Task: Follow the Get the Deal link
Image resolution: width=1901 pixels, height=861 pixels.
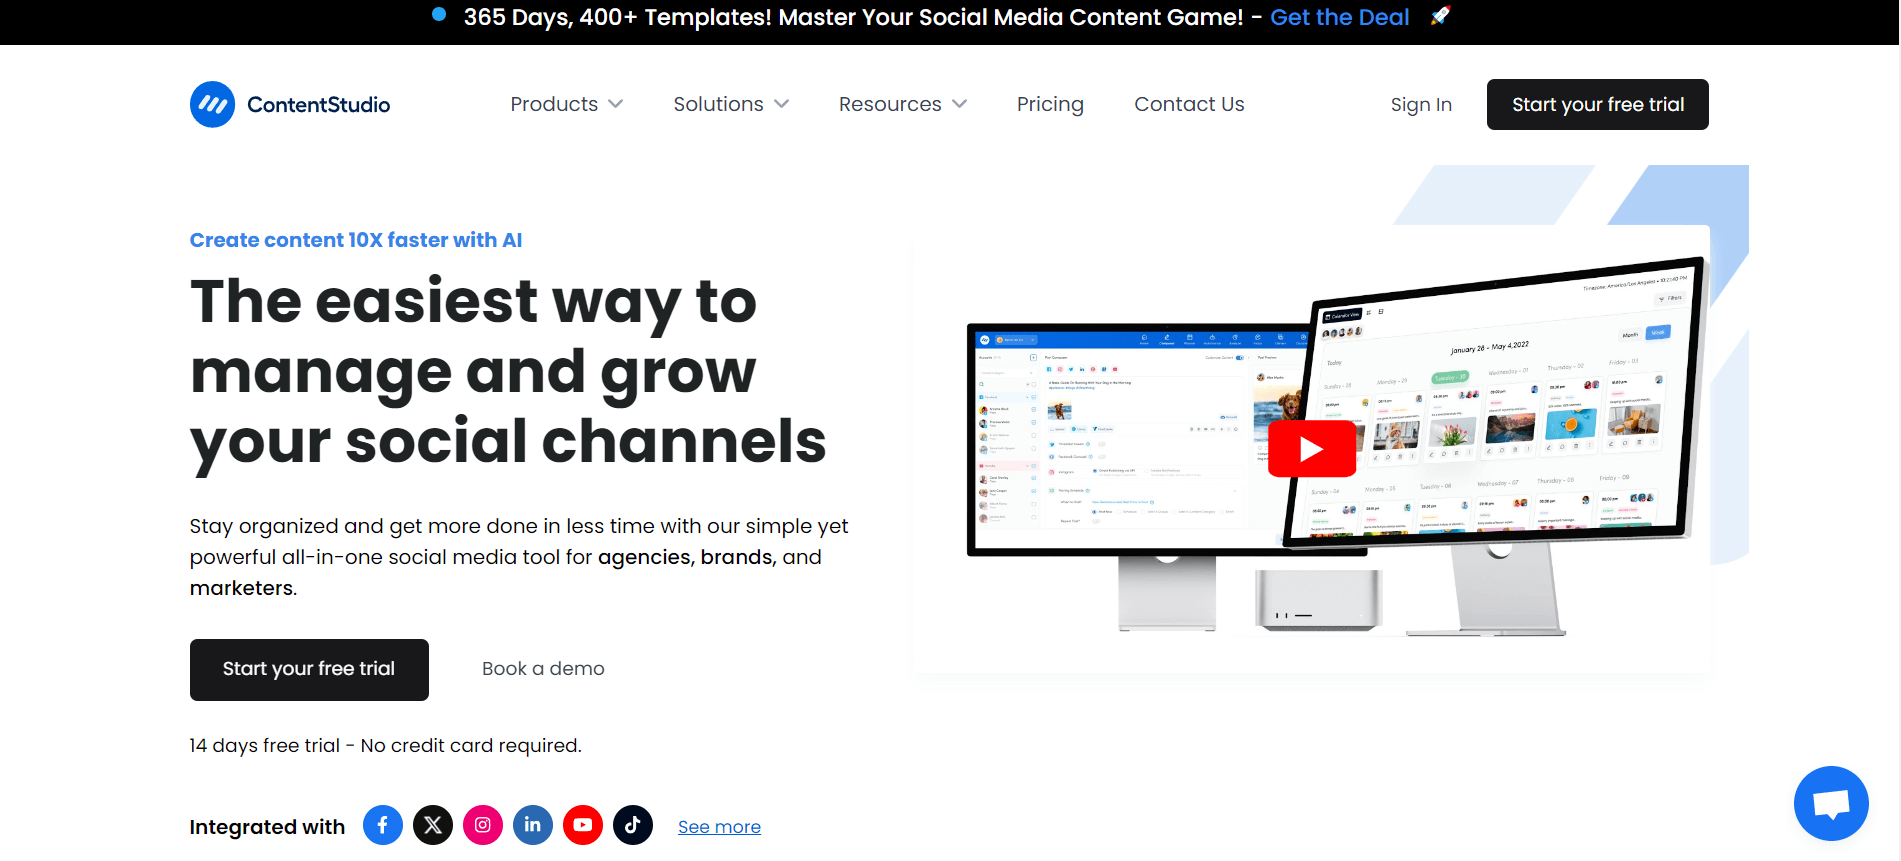Action: [x=1339, y=17]
